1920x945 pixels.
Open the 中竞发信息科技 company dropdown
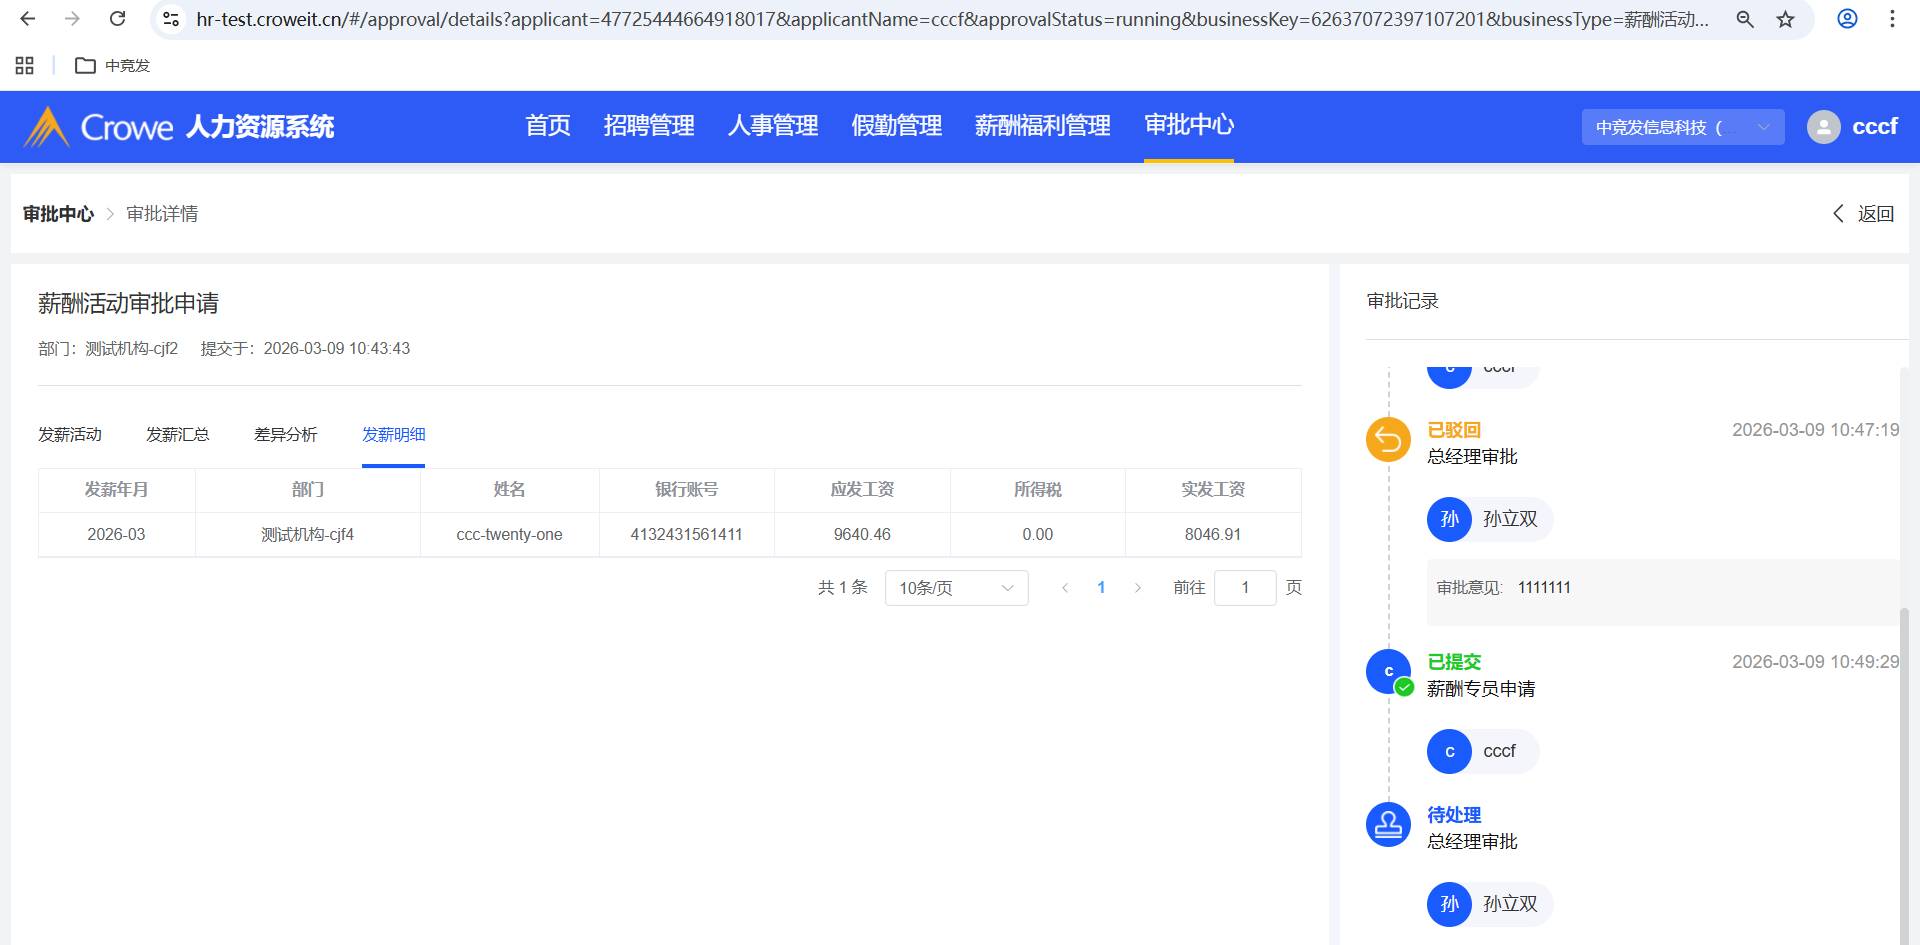tap(1682, 127)
